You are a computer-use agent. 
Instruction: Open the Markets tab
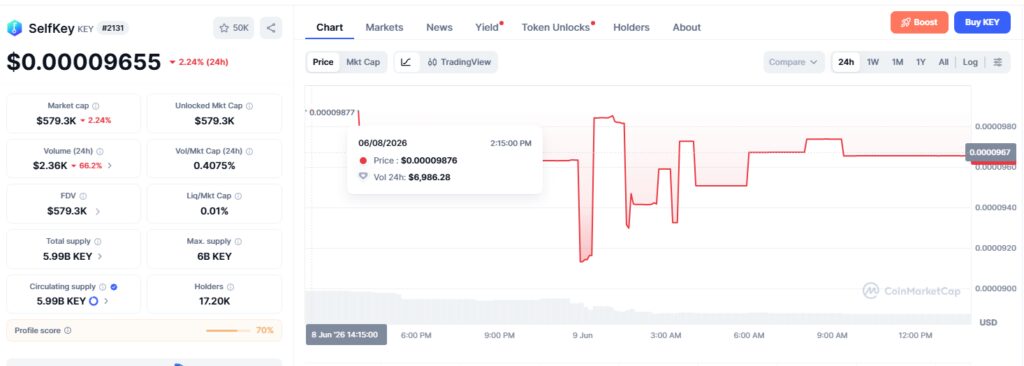pyautogui.click(x=384, y=27)
